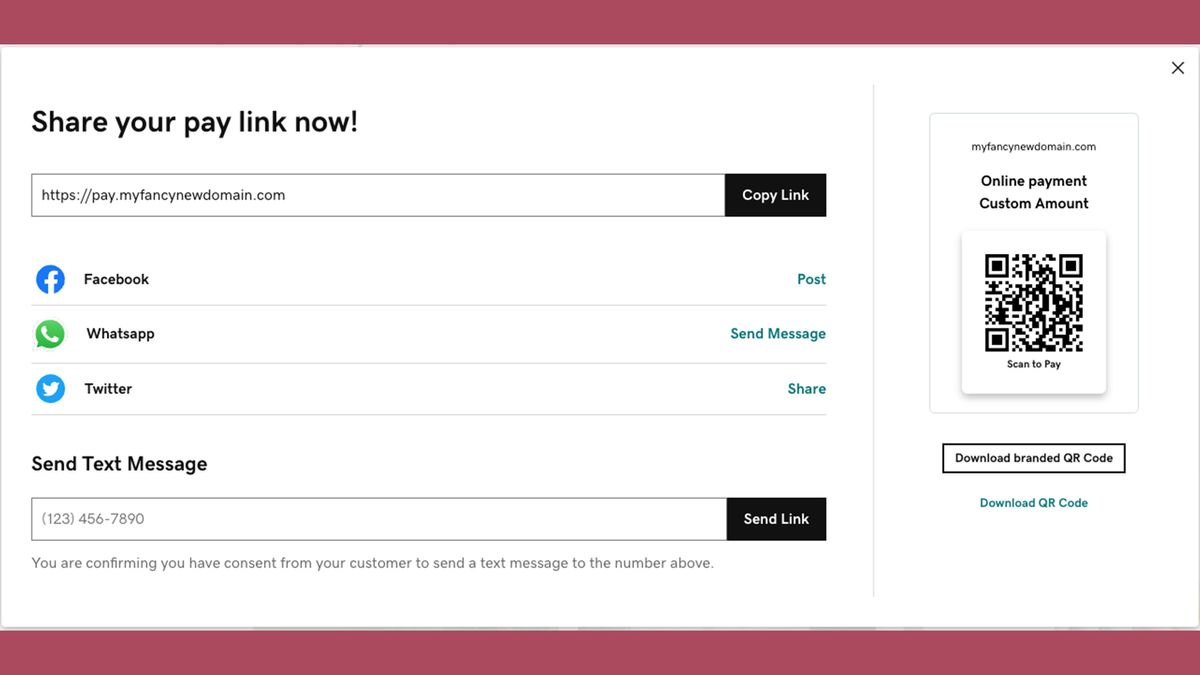Download the branded QR Code
The image size is (1200, 675).
[1033, 458]
